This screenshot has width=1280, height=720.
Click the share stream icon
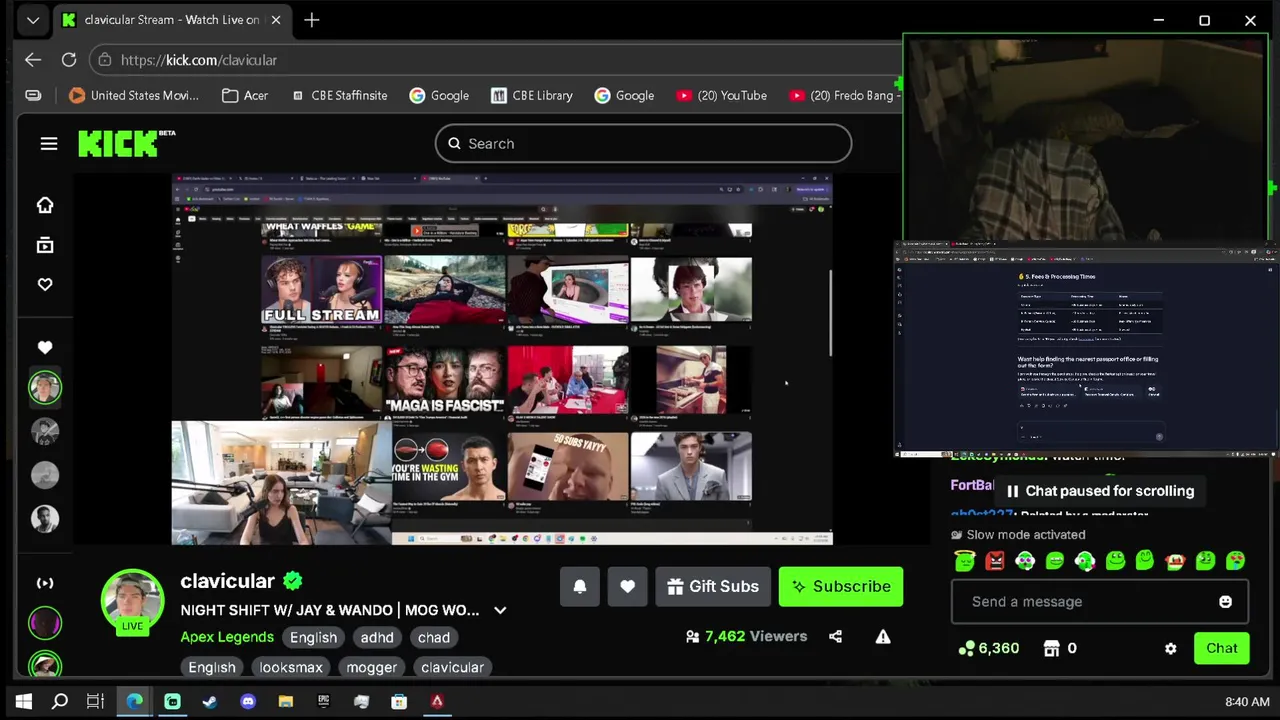point(836,636)
